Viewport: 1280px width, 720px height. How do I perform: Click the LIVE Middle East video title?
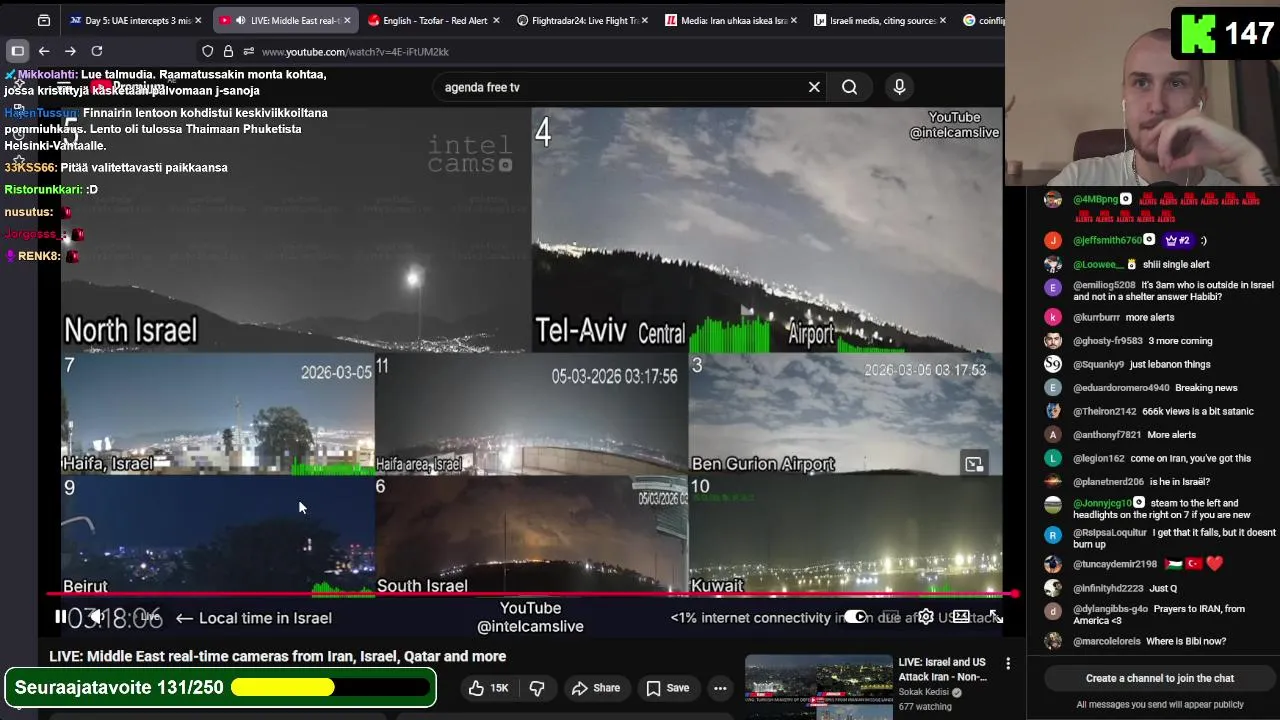coord(278,656)
